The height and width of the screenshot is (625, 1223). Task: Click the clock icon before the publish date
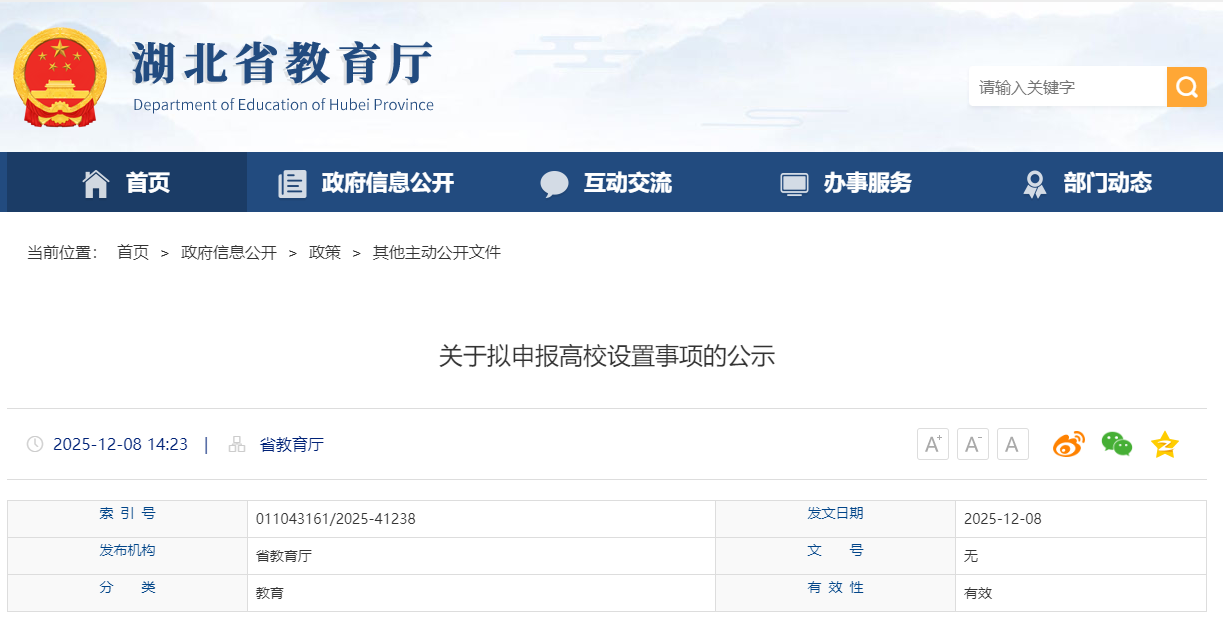pos(33,444)
